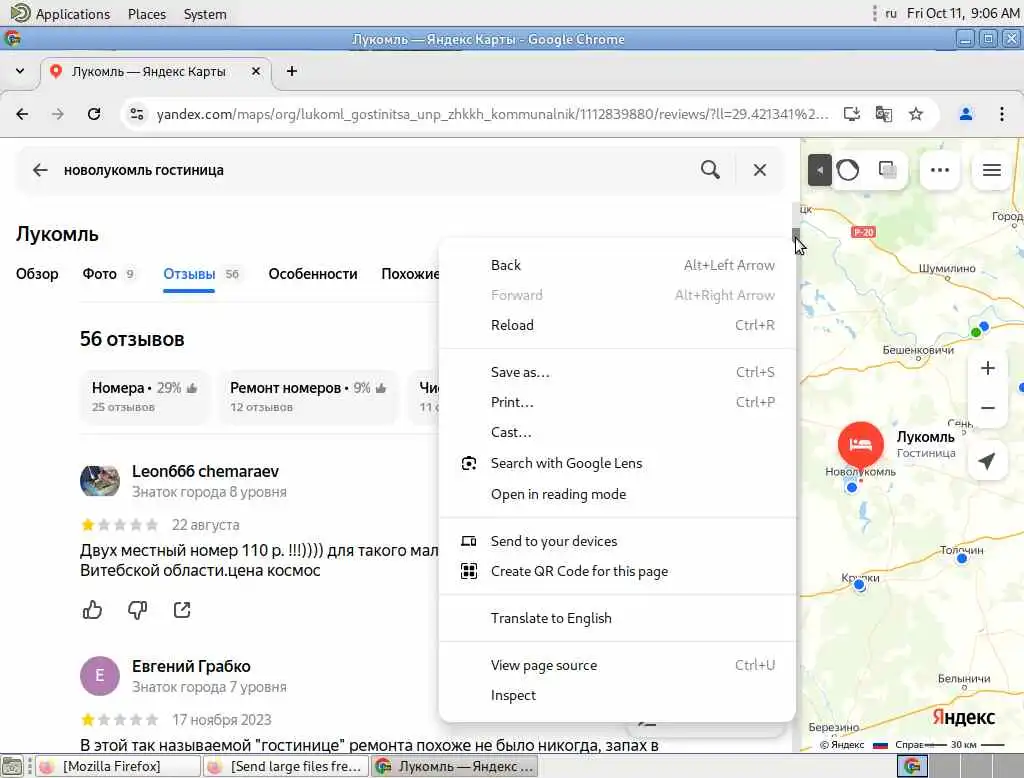Choose Inspect in context menu
This screenshot has width=1024, height=778.
click(x=617, y=696)
